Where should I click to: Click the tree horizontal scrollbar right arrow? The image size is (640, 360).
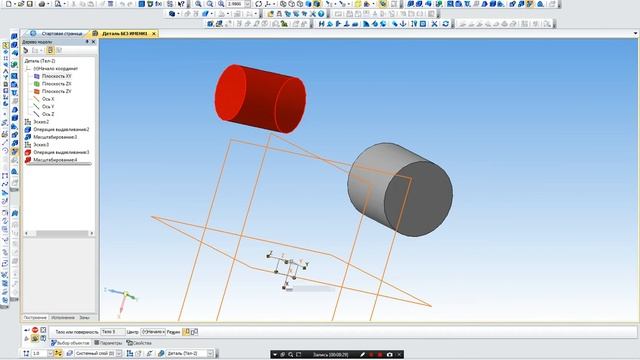coord(91,233)
